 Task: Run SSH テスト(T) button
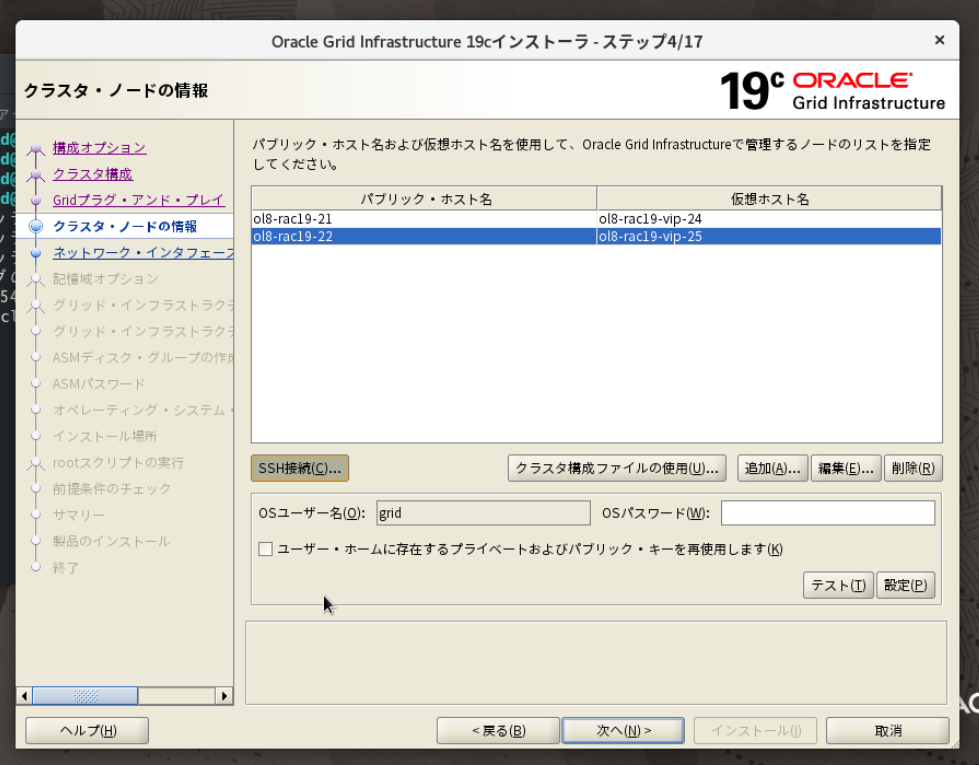click(x=838, y=585)
